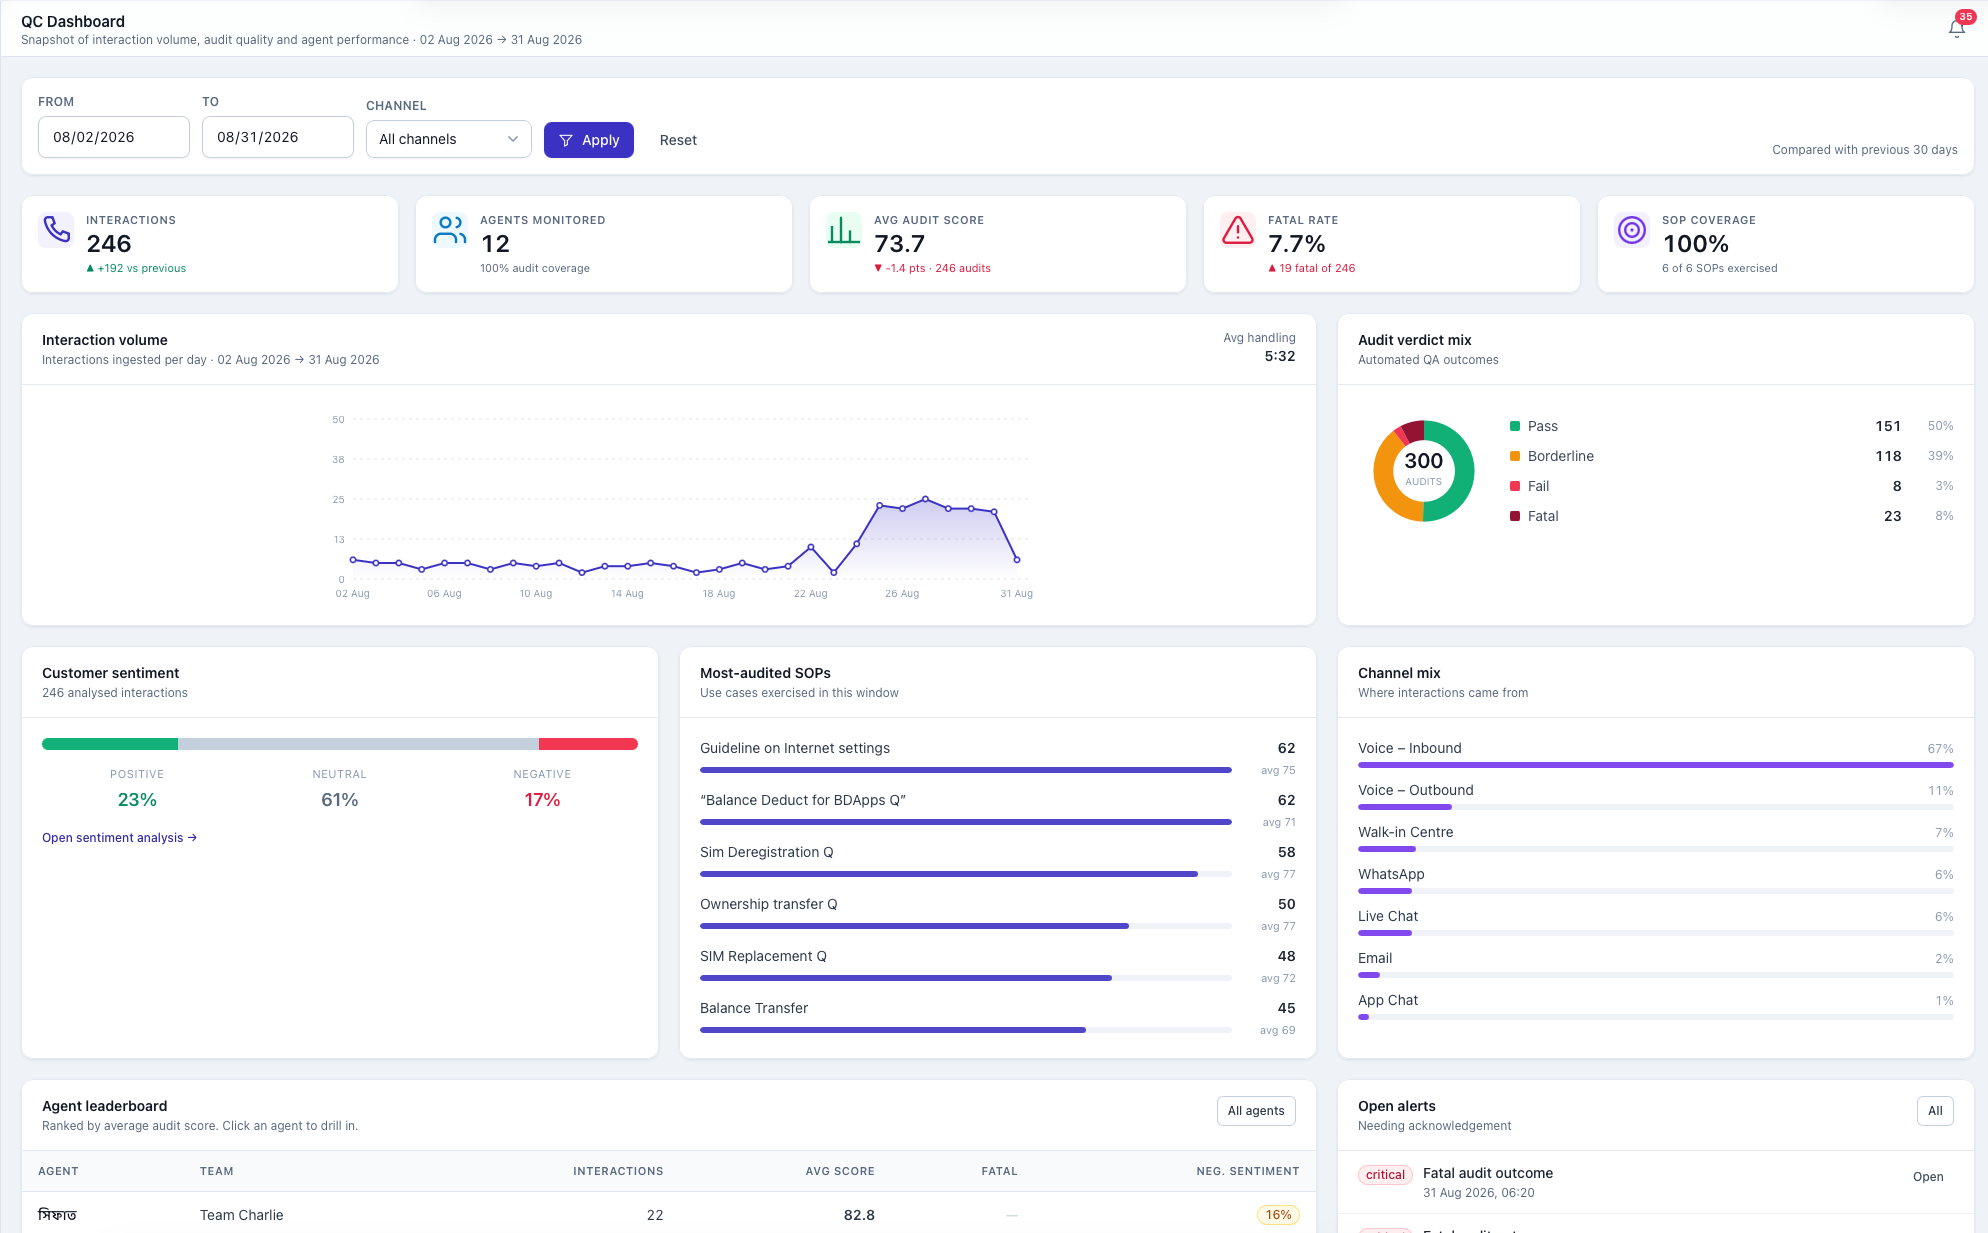Reset the dashboard filters
The image size is (1988, 1233).
[x=678, y=140]
